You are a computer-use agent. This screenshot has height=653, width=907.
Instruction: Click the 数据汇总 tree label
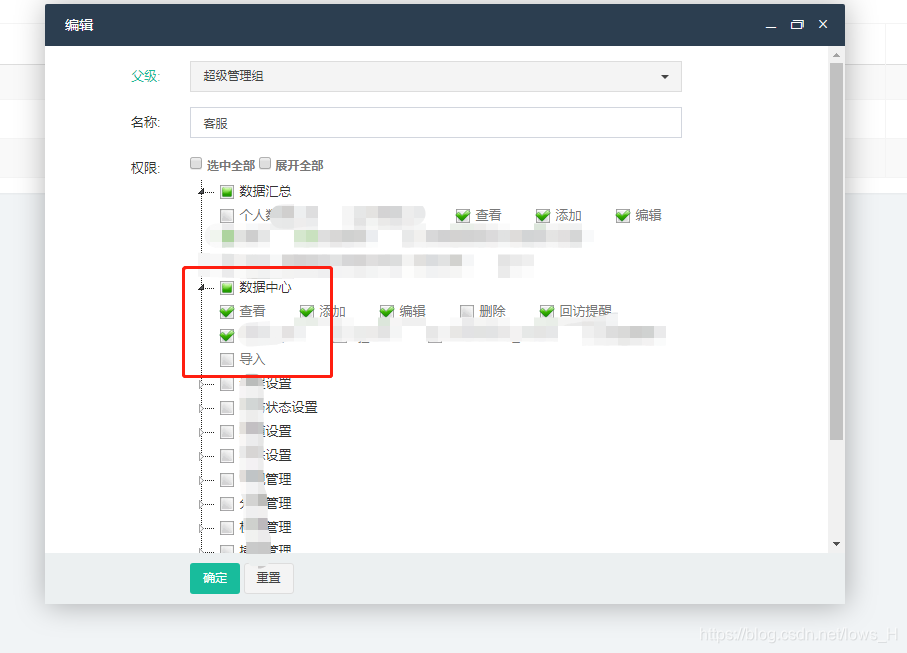click(x=266, y=191)
